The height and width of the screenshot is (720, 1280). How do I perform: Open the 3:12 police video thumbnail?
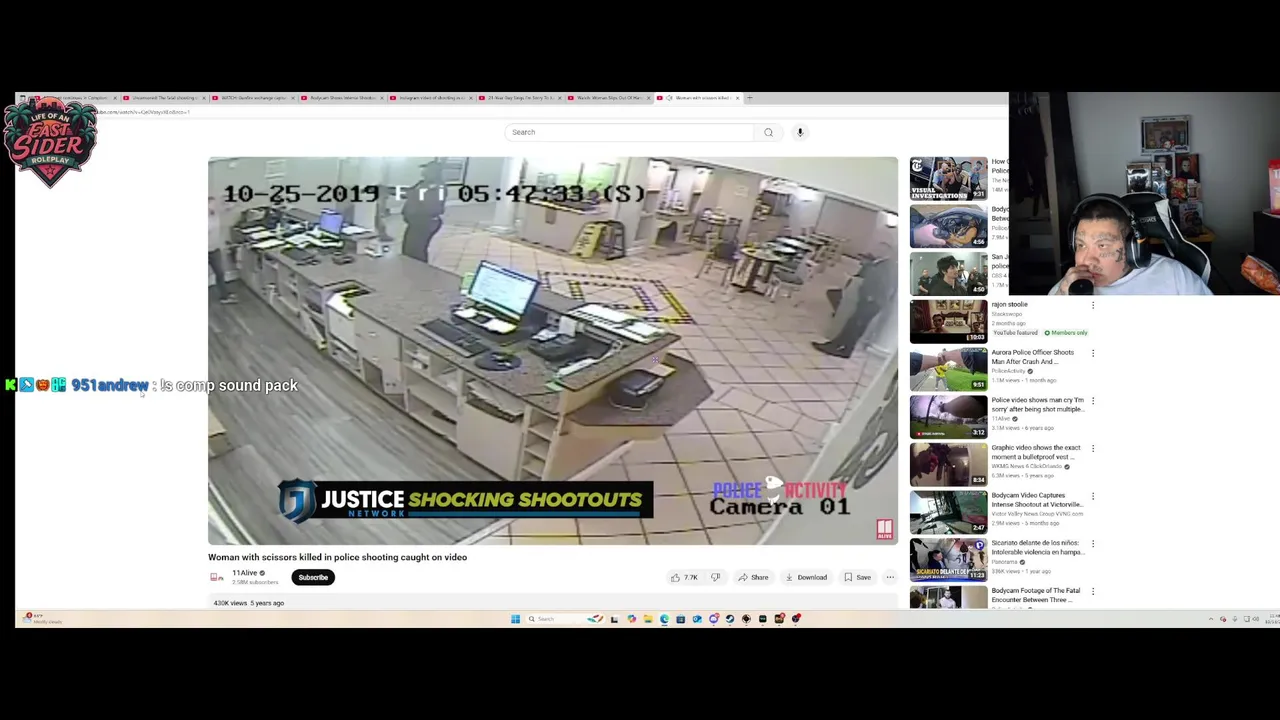coord(948,417)
